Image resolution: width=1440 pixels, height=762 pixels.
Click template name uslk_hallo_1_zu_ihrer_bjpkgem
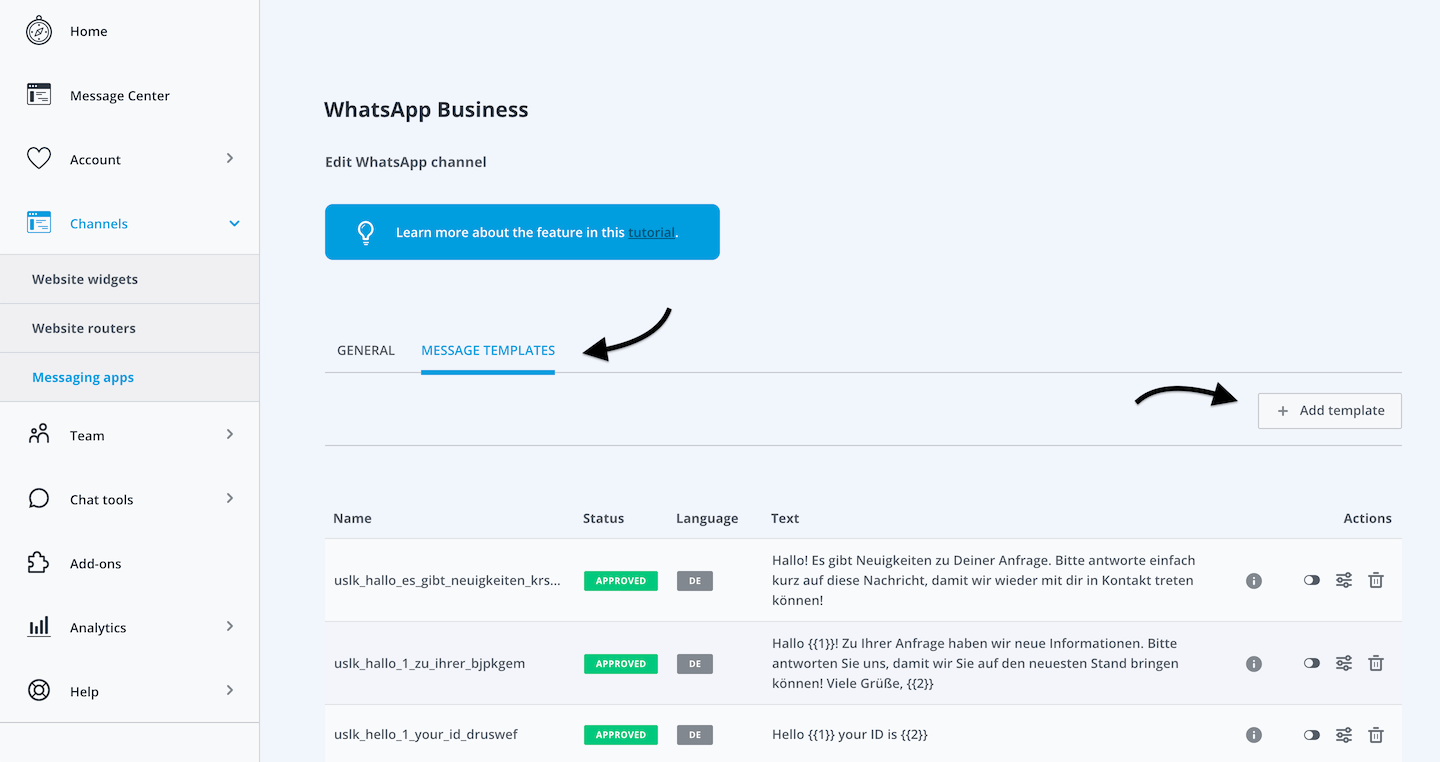click(429, 663)
